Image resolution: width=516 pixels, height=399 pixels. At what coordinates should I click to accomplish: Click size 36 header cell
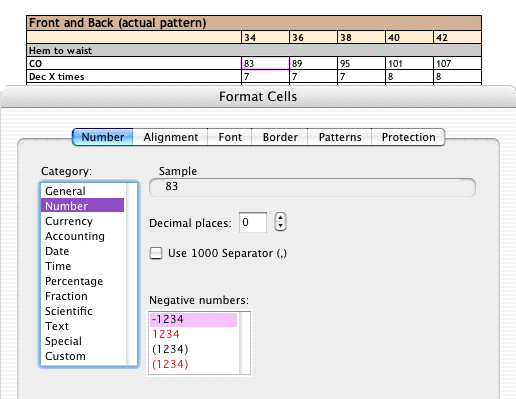(313, 37)
